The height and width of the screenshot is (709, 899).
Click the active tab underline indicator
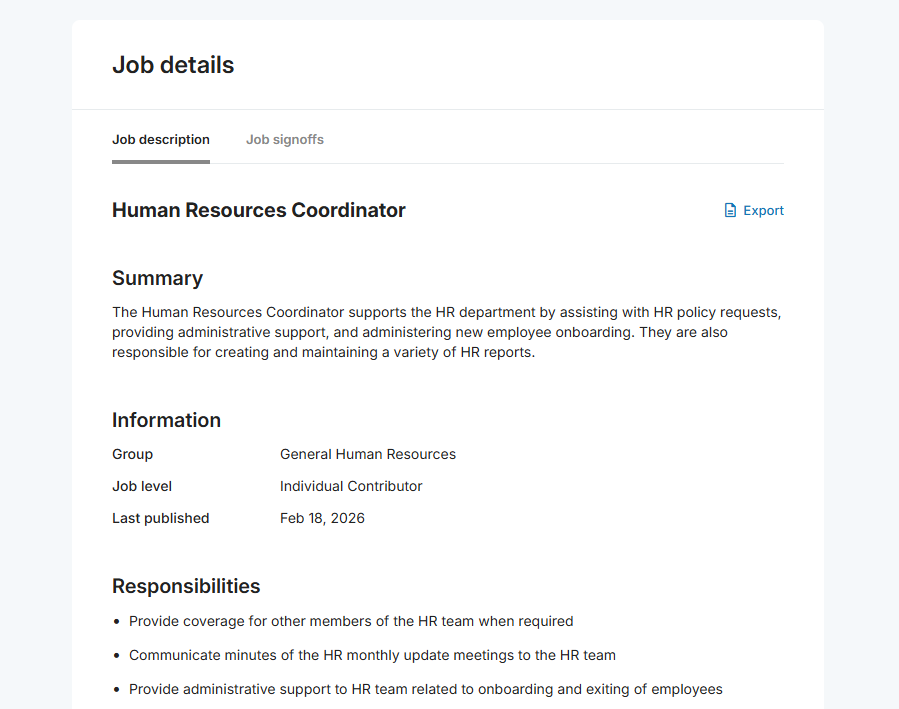[160, 160]
